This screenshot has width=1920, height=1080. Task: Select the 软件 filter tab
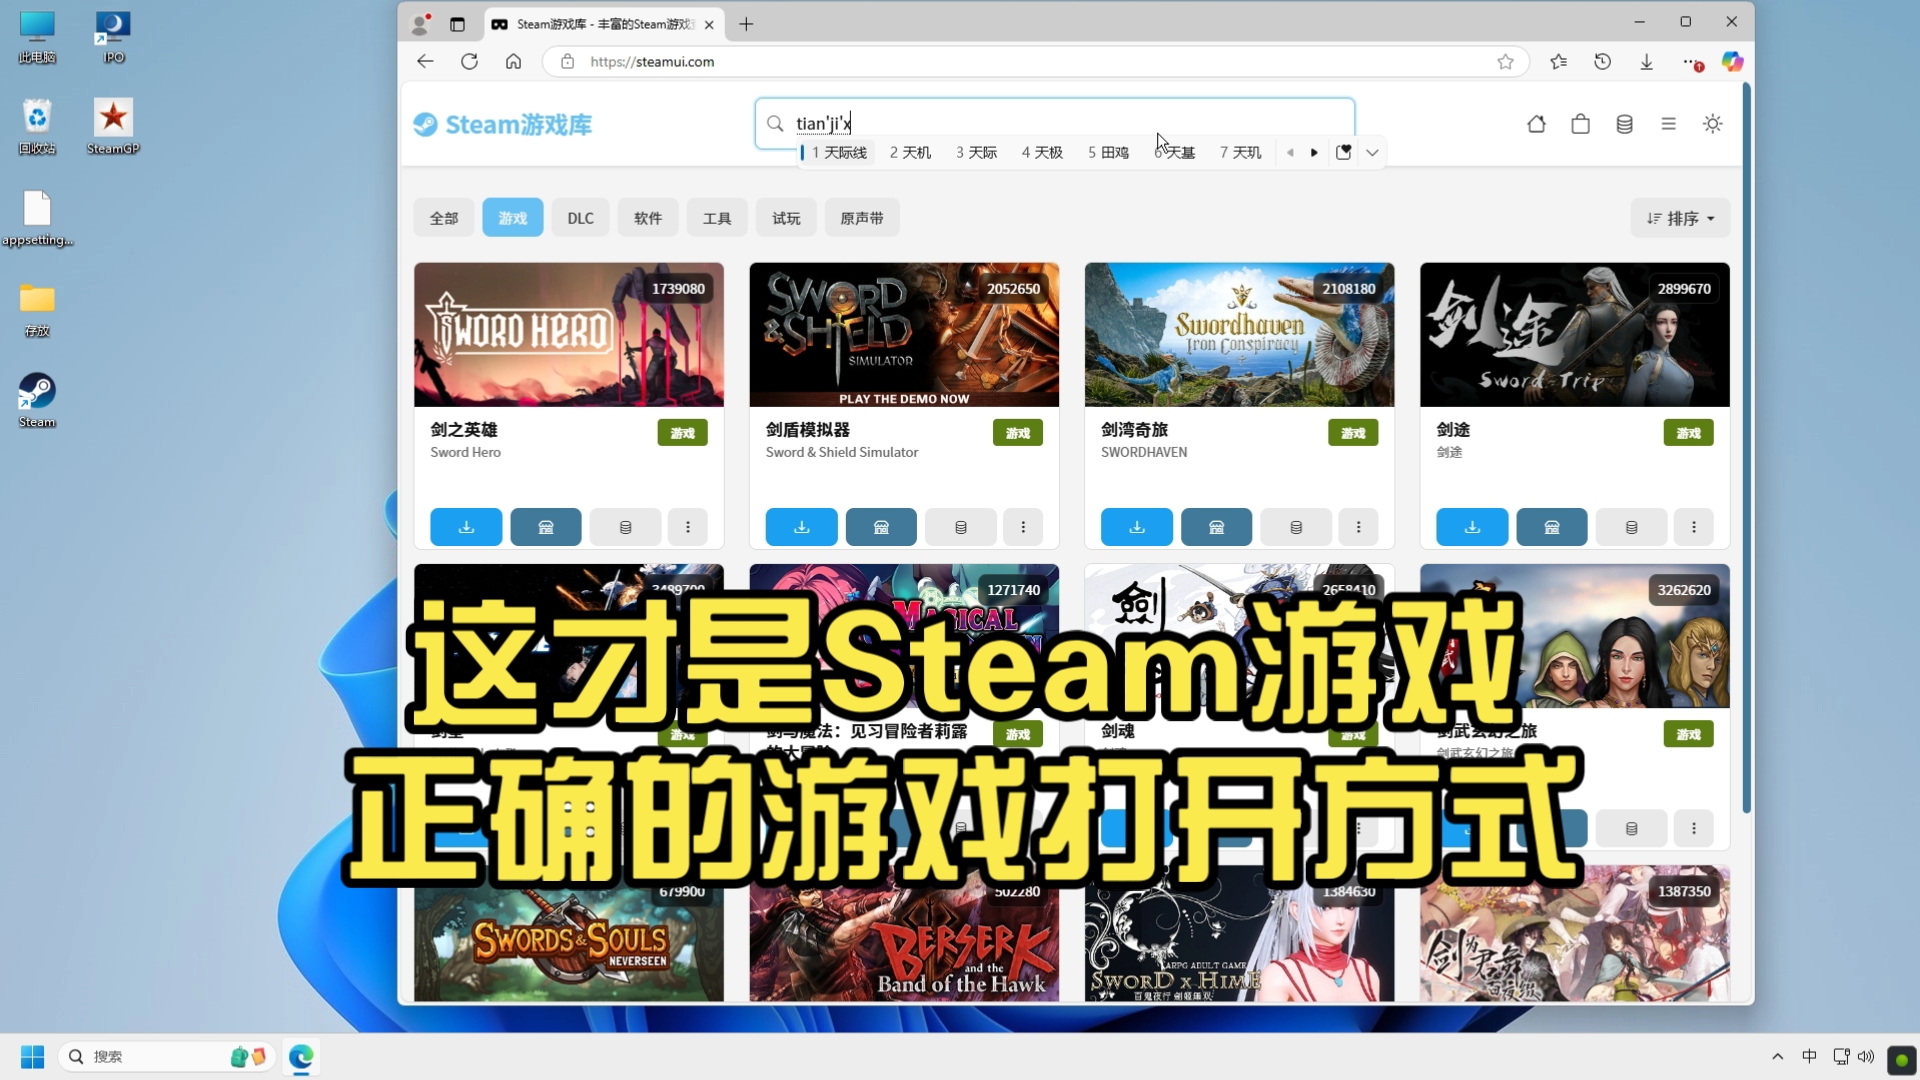pos(648,218)
